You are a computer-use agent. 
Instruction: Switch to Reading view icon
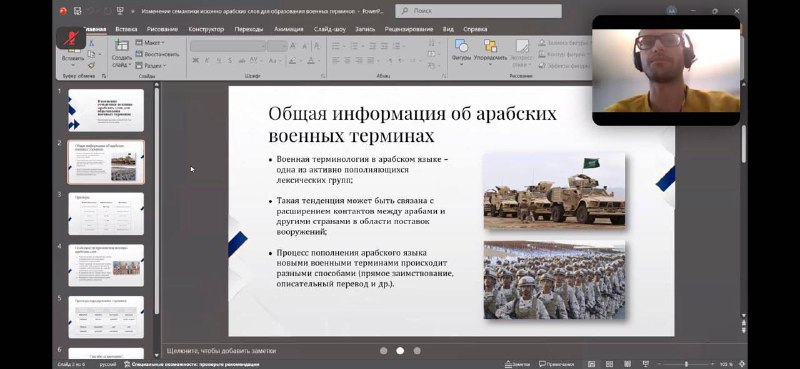[x=627, y=364]
